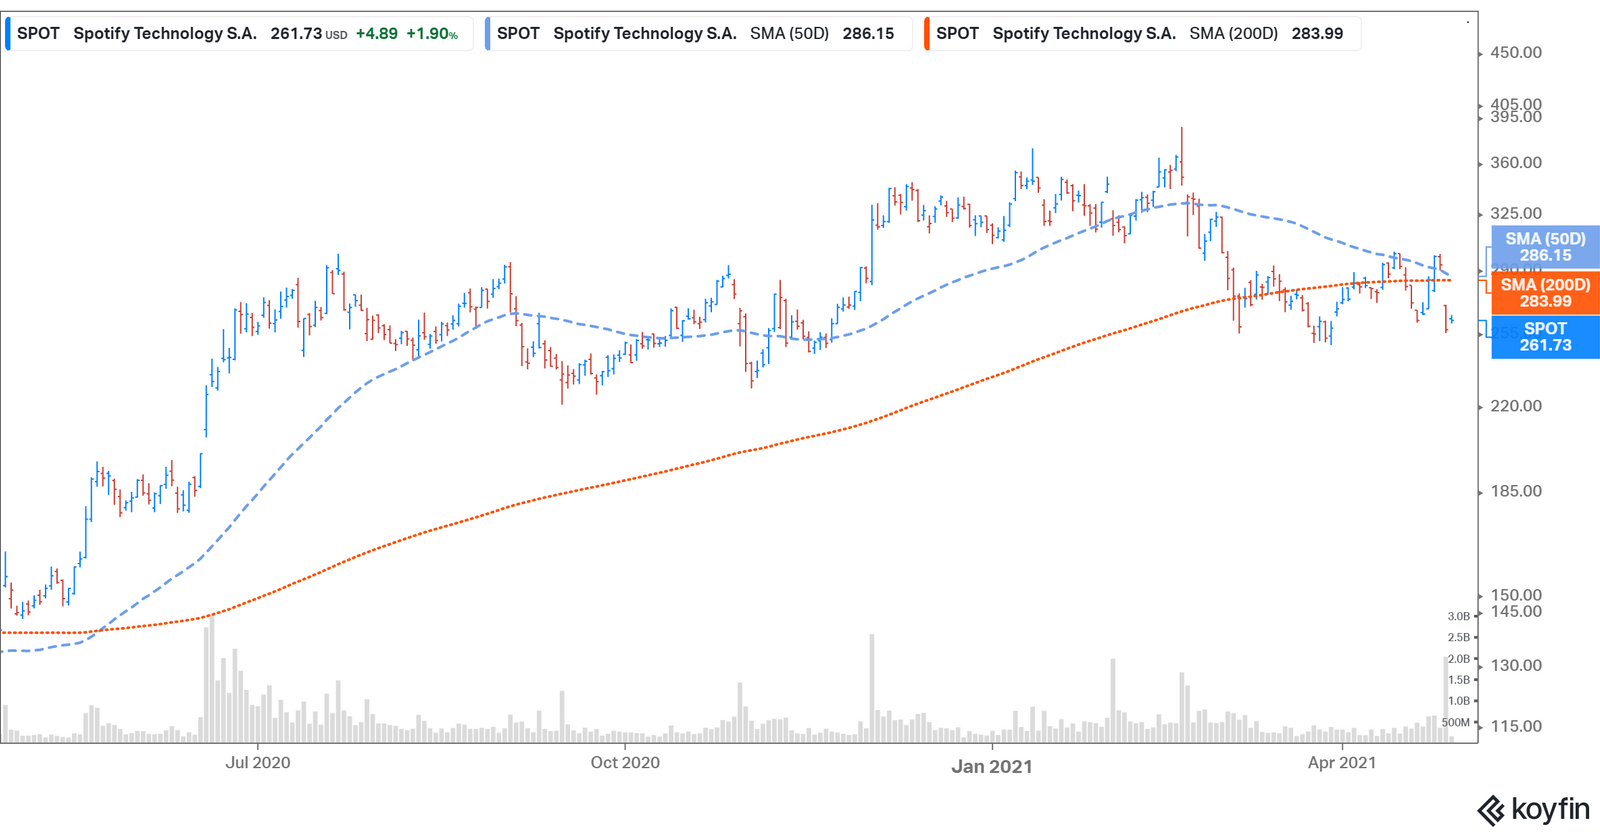The height and width of the screenshot is (838, 1600).
Task: Click the blue color bar of SPOT legend
Action: point(8,33)
